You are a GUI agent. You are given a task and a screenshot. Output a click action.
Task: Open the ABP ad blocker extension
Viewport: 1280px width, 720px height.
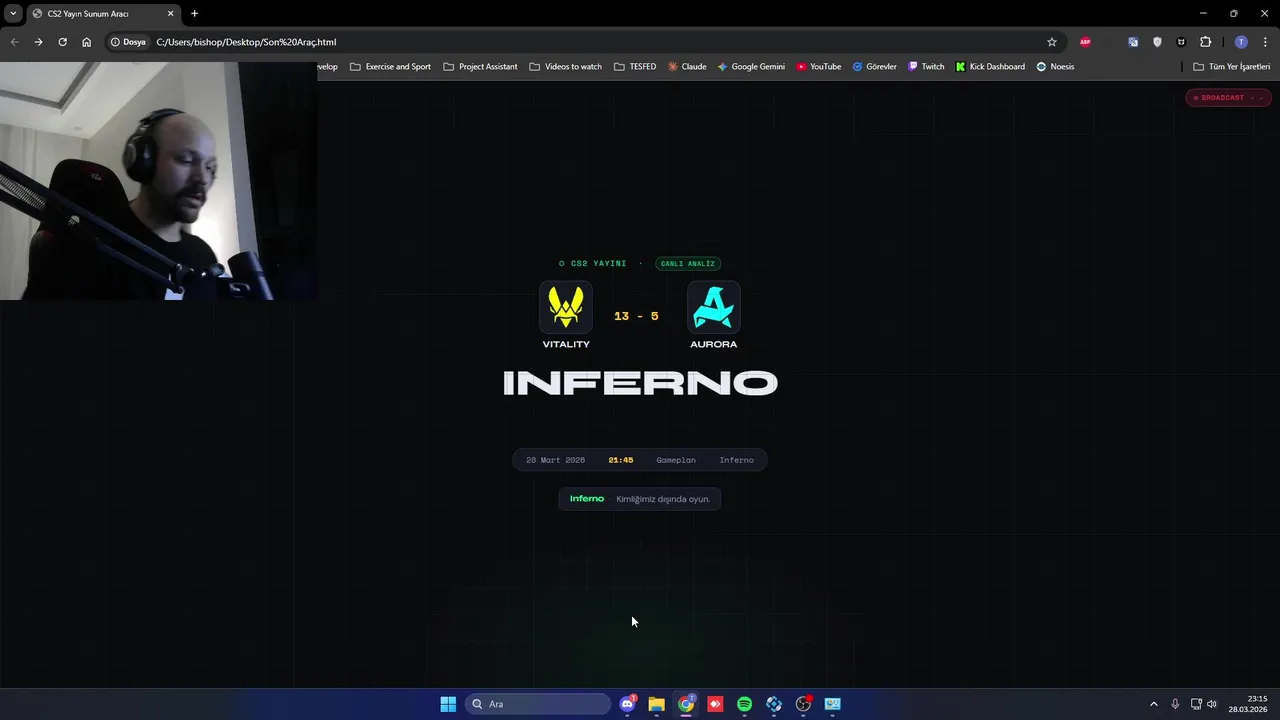click(1085, 42)
